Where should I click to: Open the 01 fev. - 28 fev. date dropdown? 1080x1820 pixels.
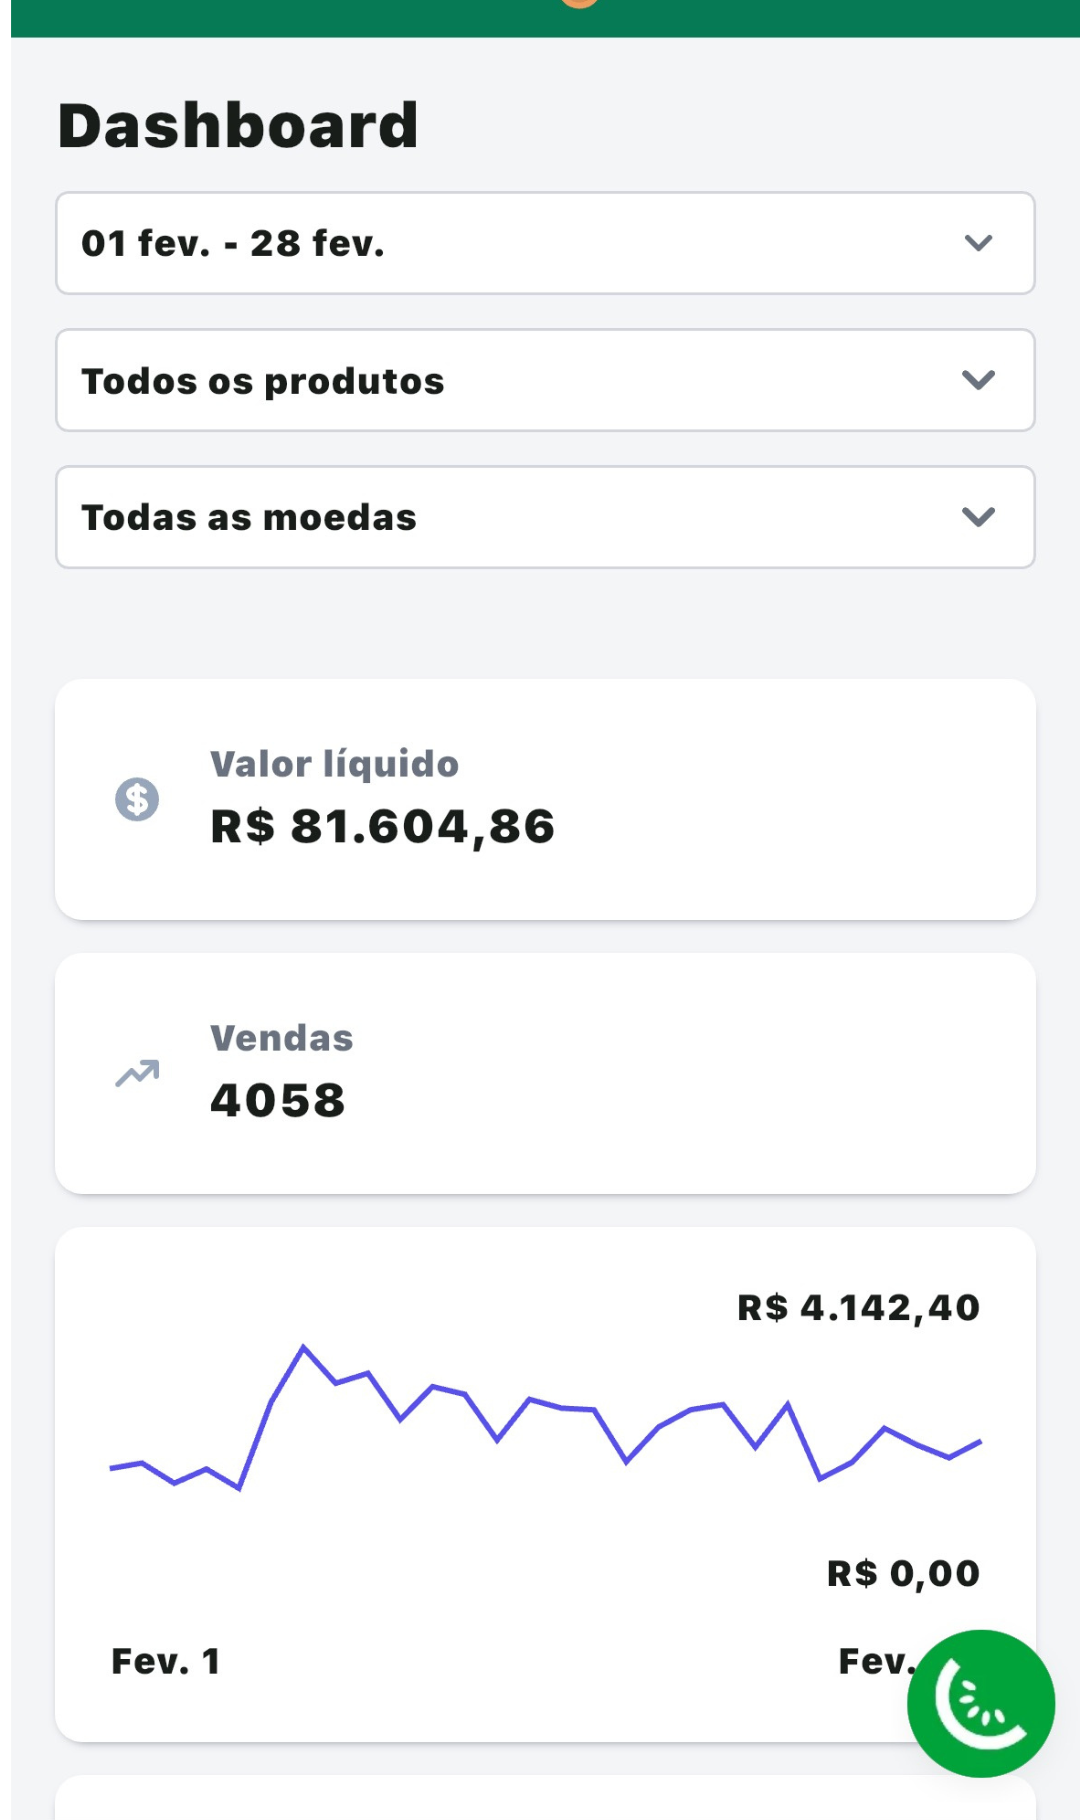(545, 243)
